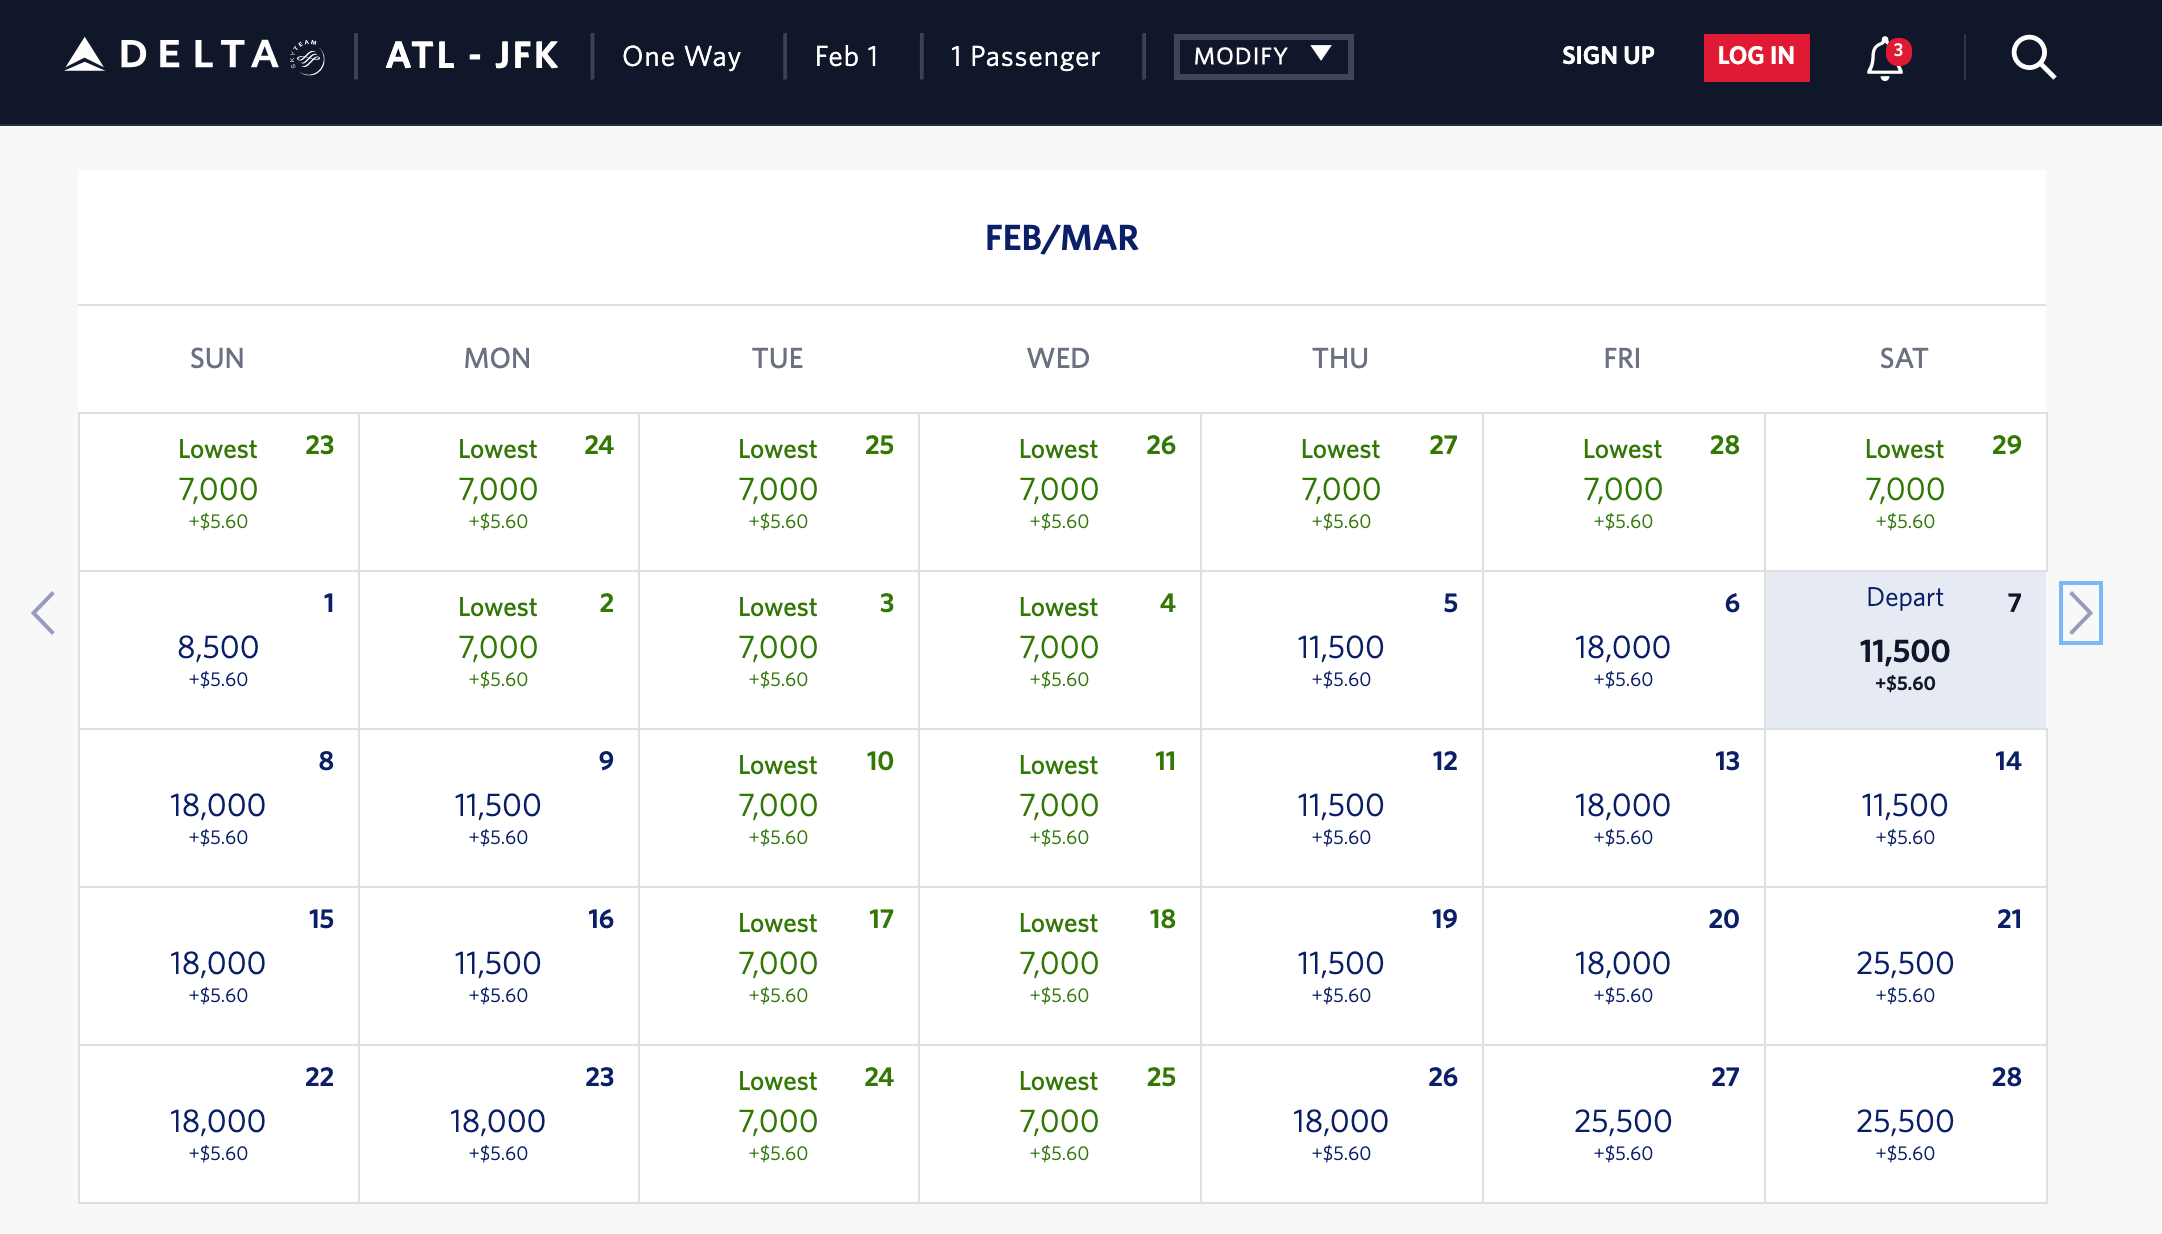Image resolution: width=2162 pixels, height=1234 pixels.
Task: Open the search magnifier icon
Action: pos(2033,57)
